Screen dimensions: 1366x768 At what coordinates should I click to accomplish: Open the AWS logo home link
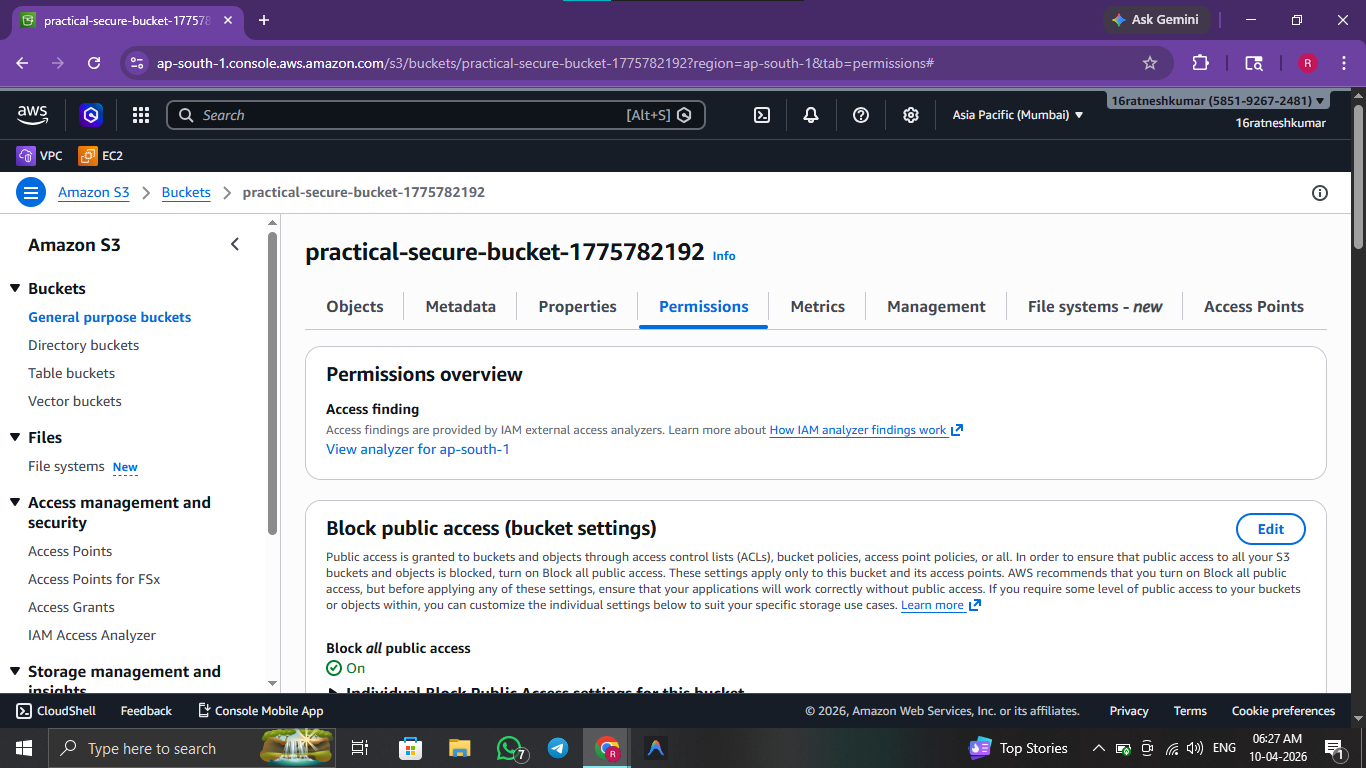click(32, 115)
